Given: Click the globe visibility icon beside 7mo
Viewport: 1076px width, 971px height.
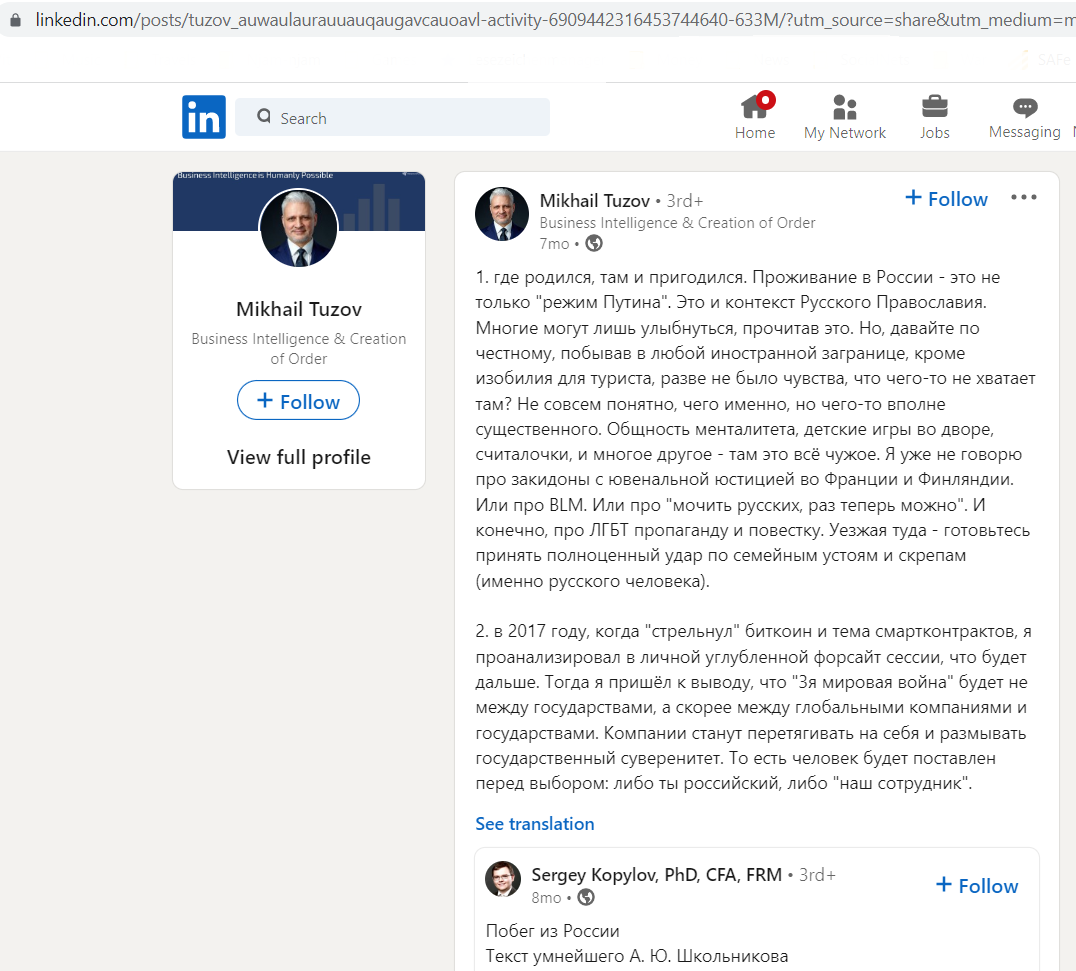Looking at the screenshot, I should tap(594, 243).
